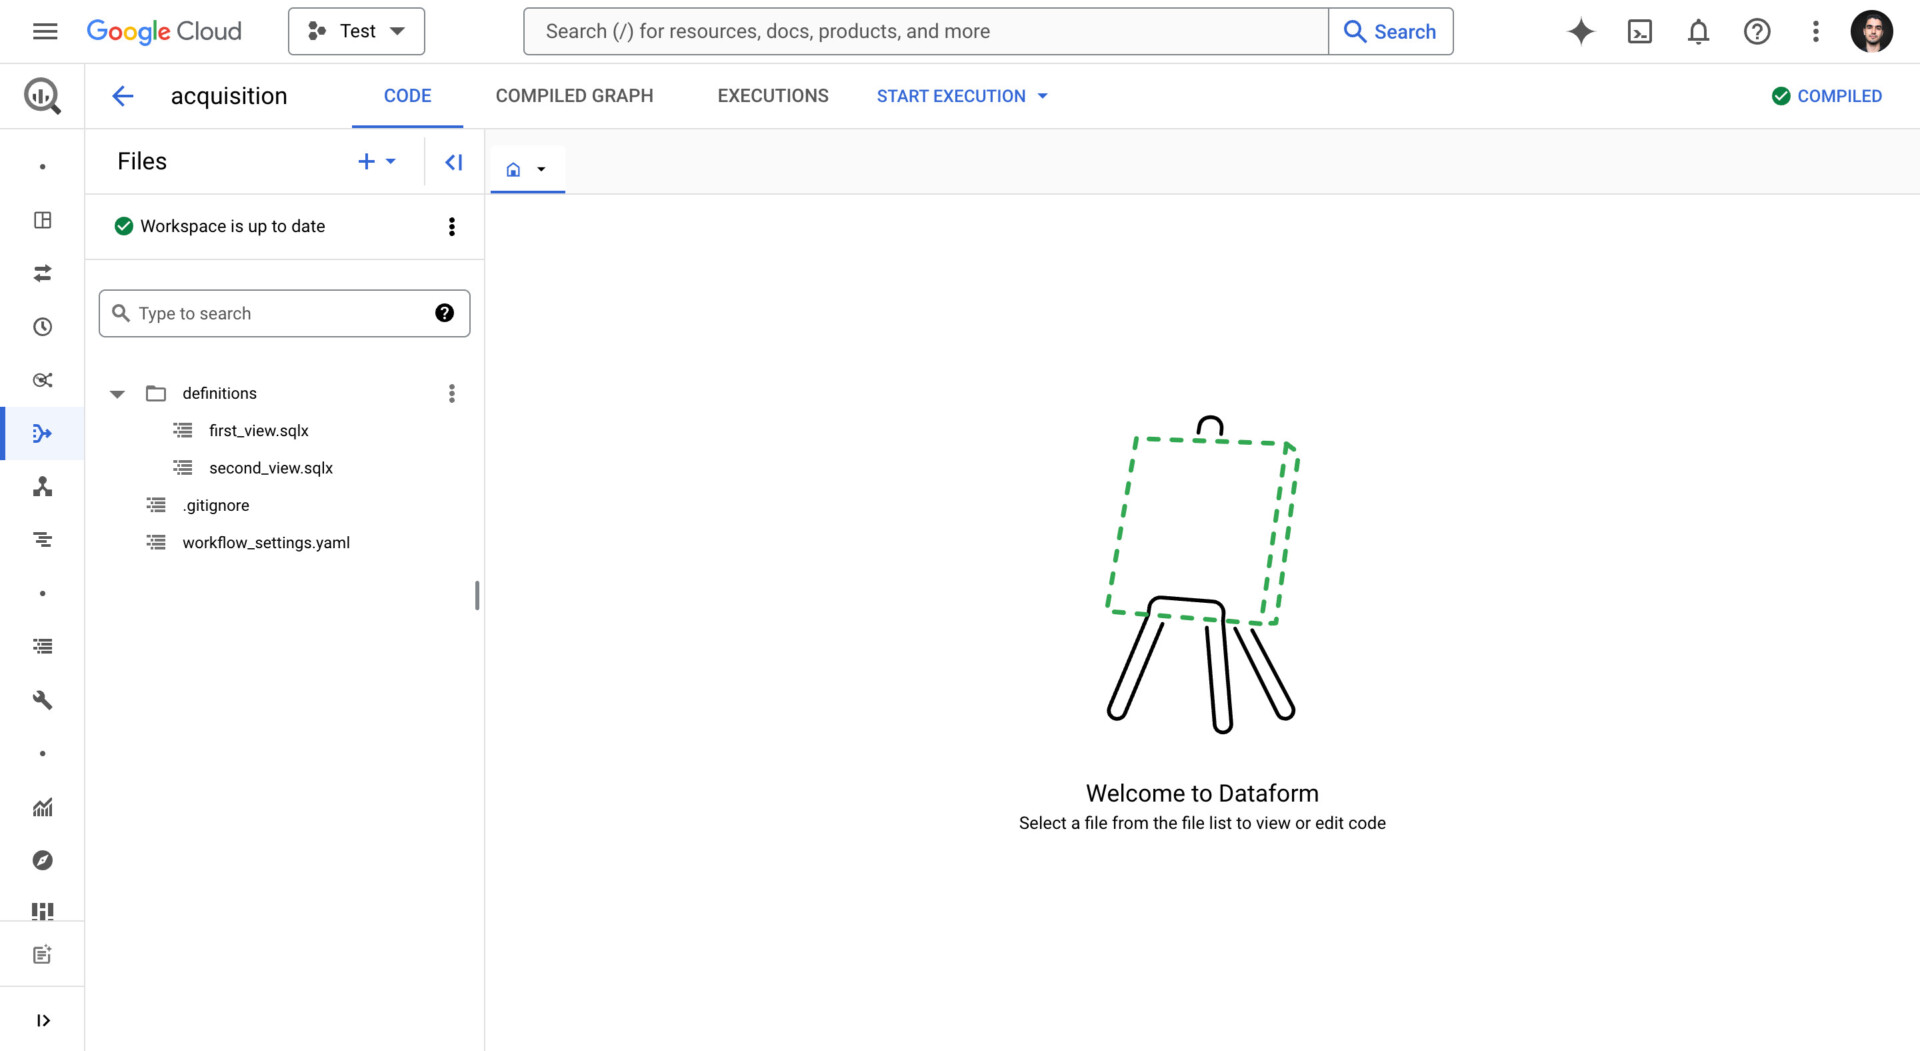Open the notifications bell

click(x=1698, y=31)
